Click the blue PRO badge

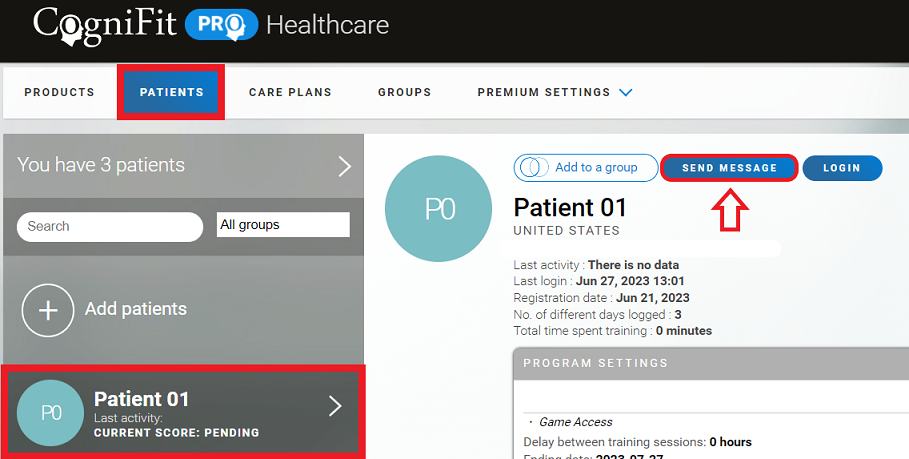221,24
